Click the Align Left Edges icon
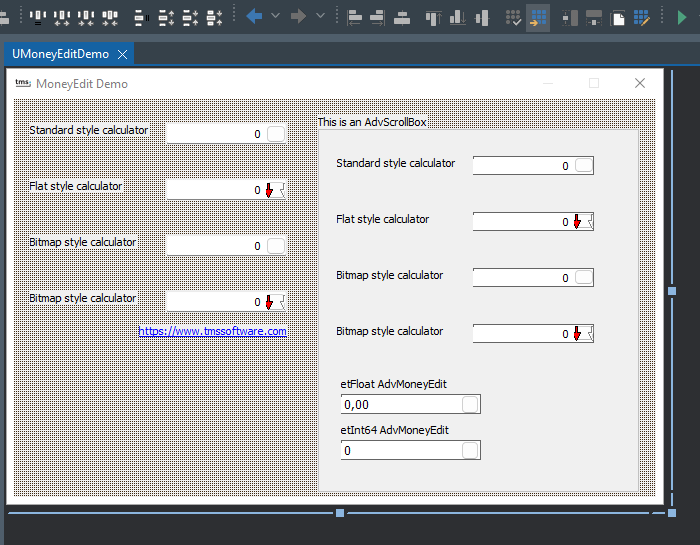 click(354, 18)
